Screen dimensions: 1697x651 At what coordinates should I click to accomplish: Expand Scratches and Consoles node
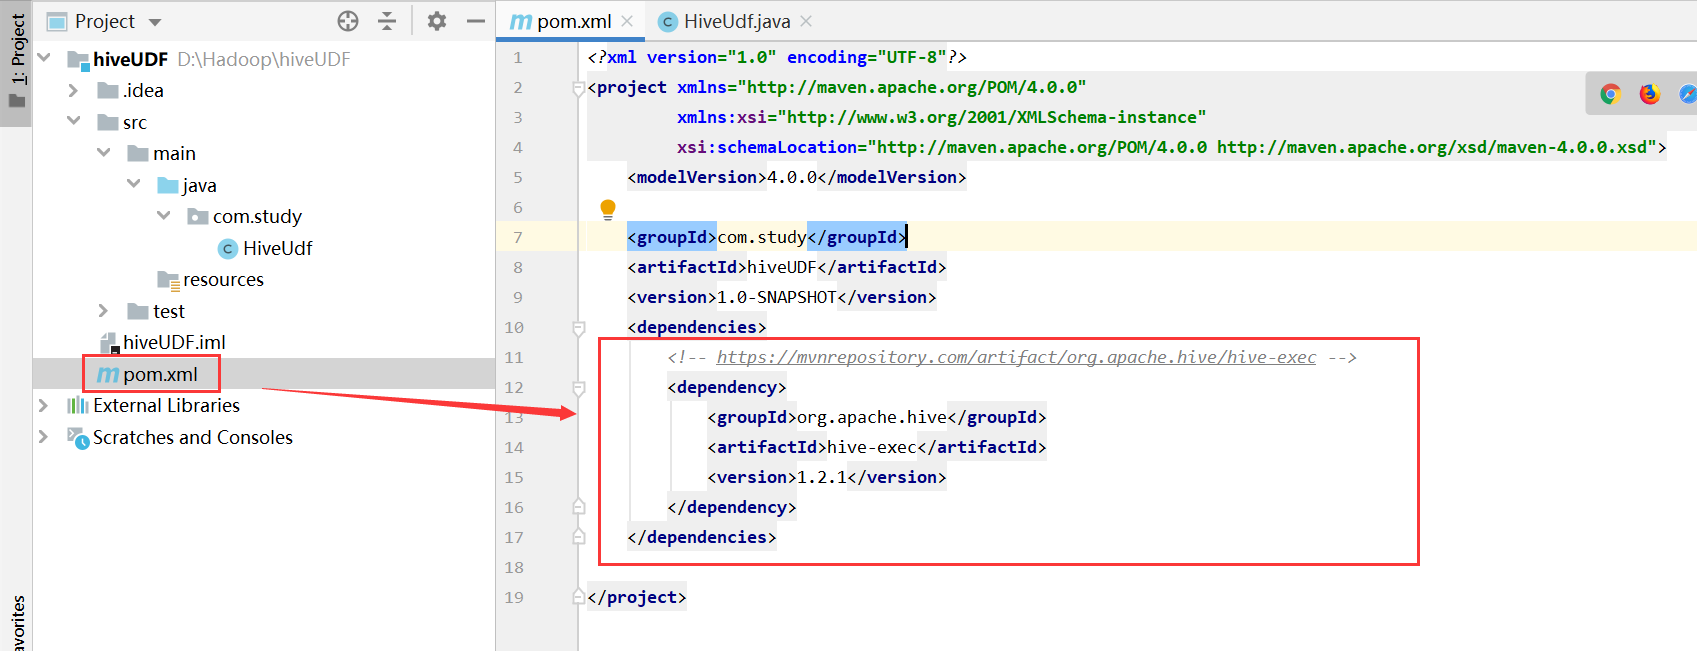tap(43, 437)
